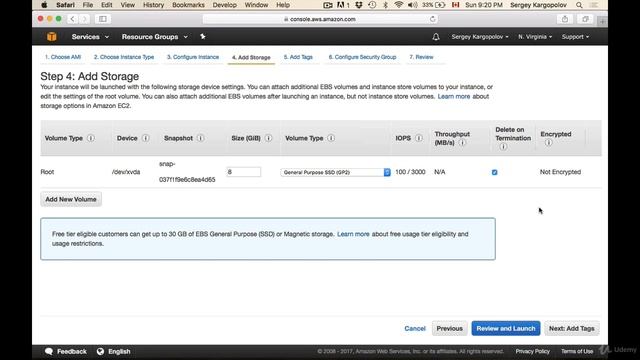Expand the Services menu
Screen dimensions: 640x360
pos(90,37)
